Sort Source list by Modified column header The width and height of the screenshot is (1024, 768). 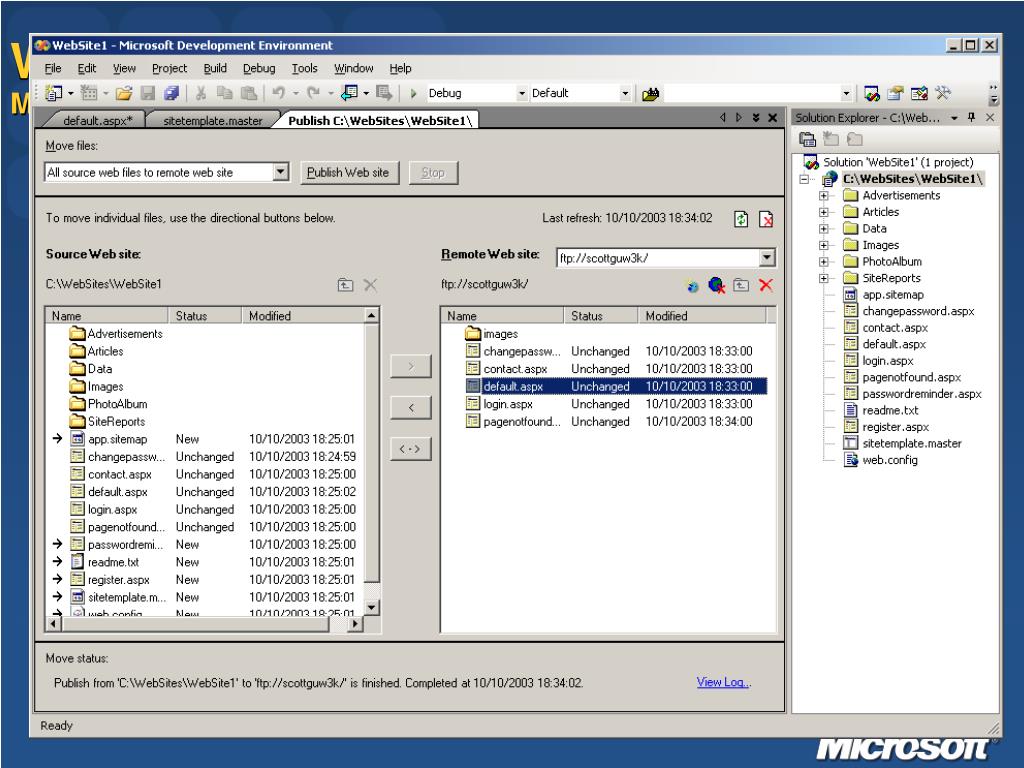(x=303, y=316)
